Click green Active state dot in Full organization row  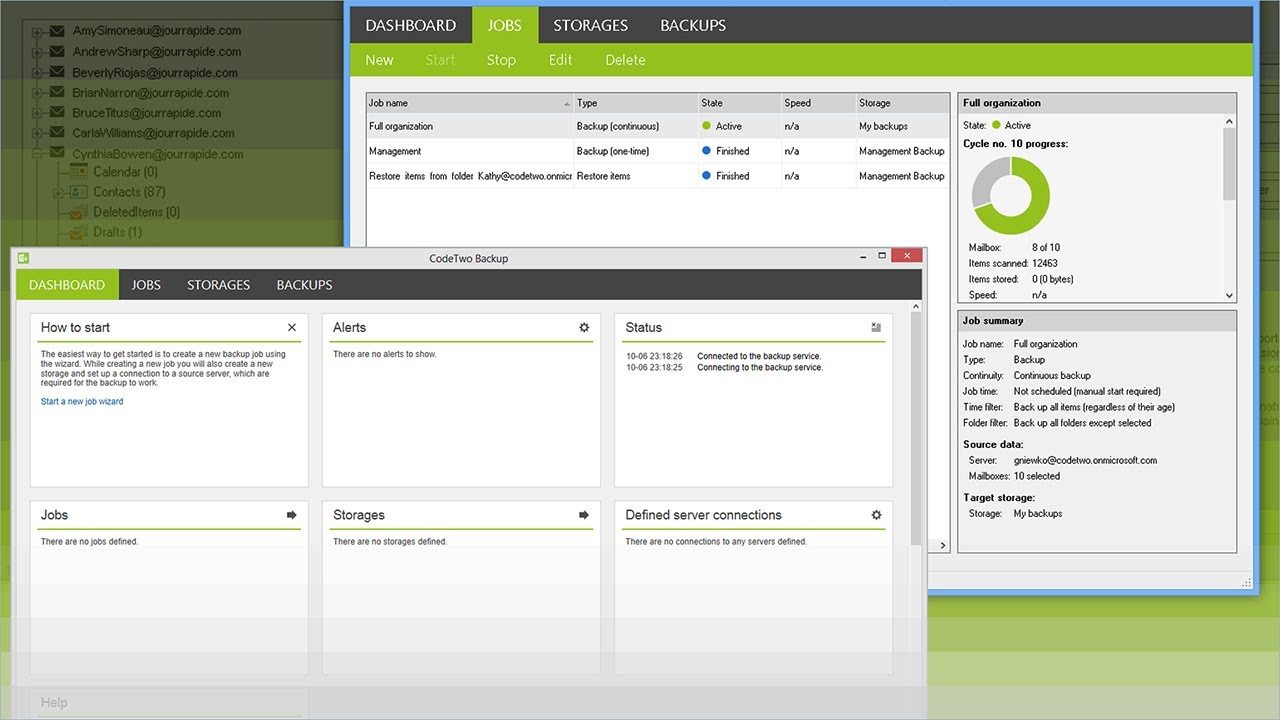706,126
